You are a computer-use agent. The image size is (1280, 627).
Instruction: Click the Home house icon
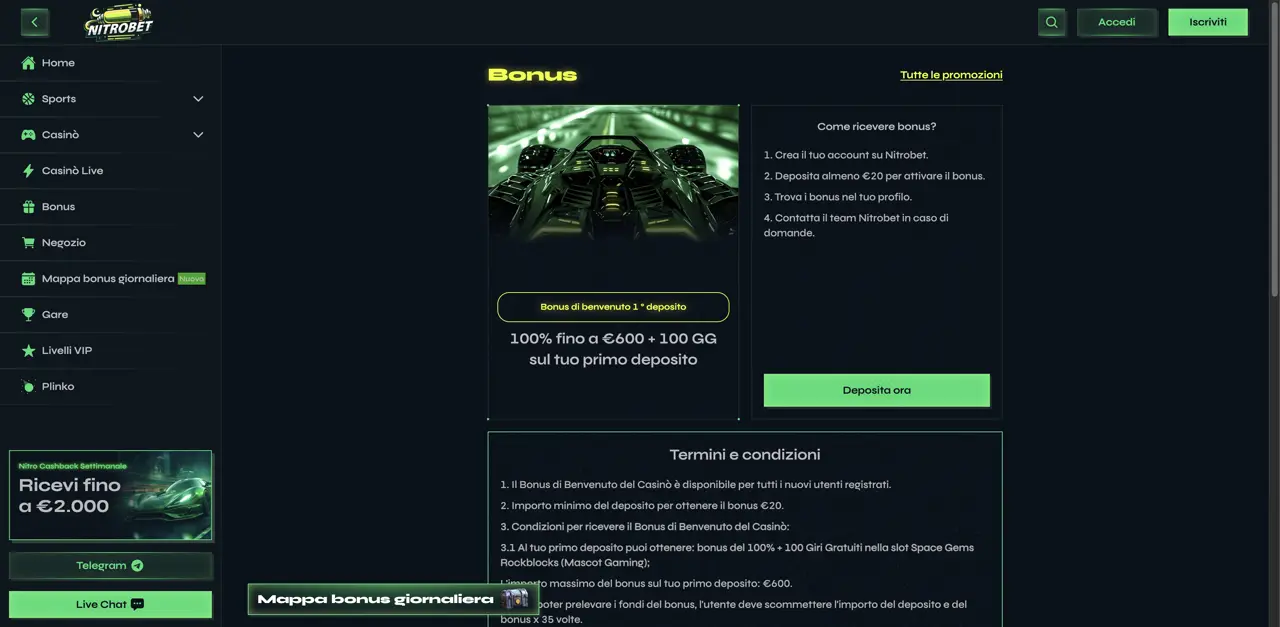[x=28, y=63]
